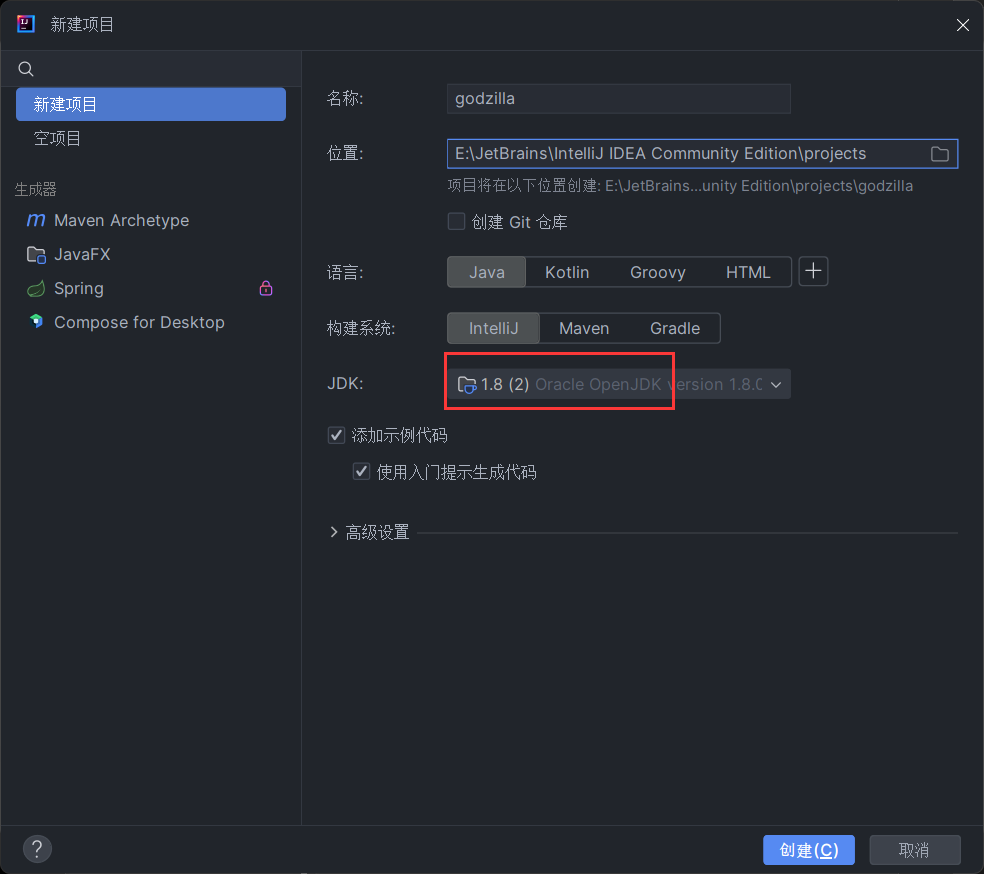Click the project name field godzilla

618,99
